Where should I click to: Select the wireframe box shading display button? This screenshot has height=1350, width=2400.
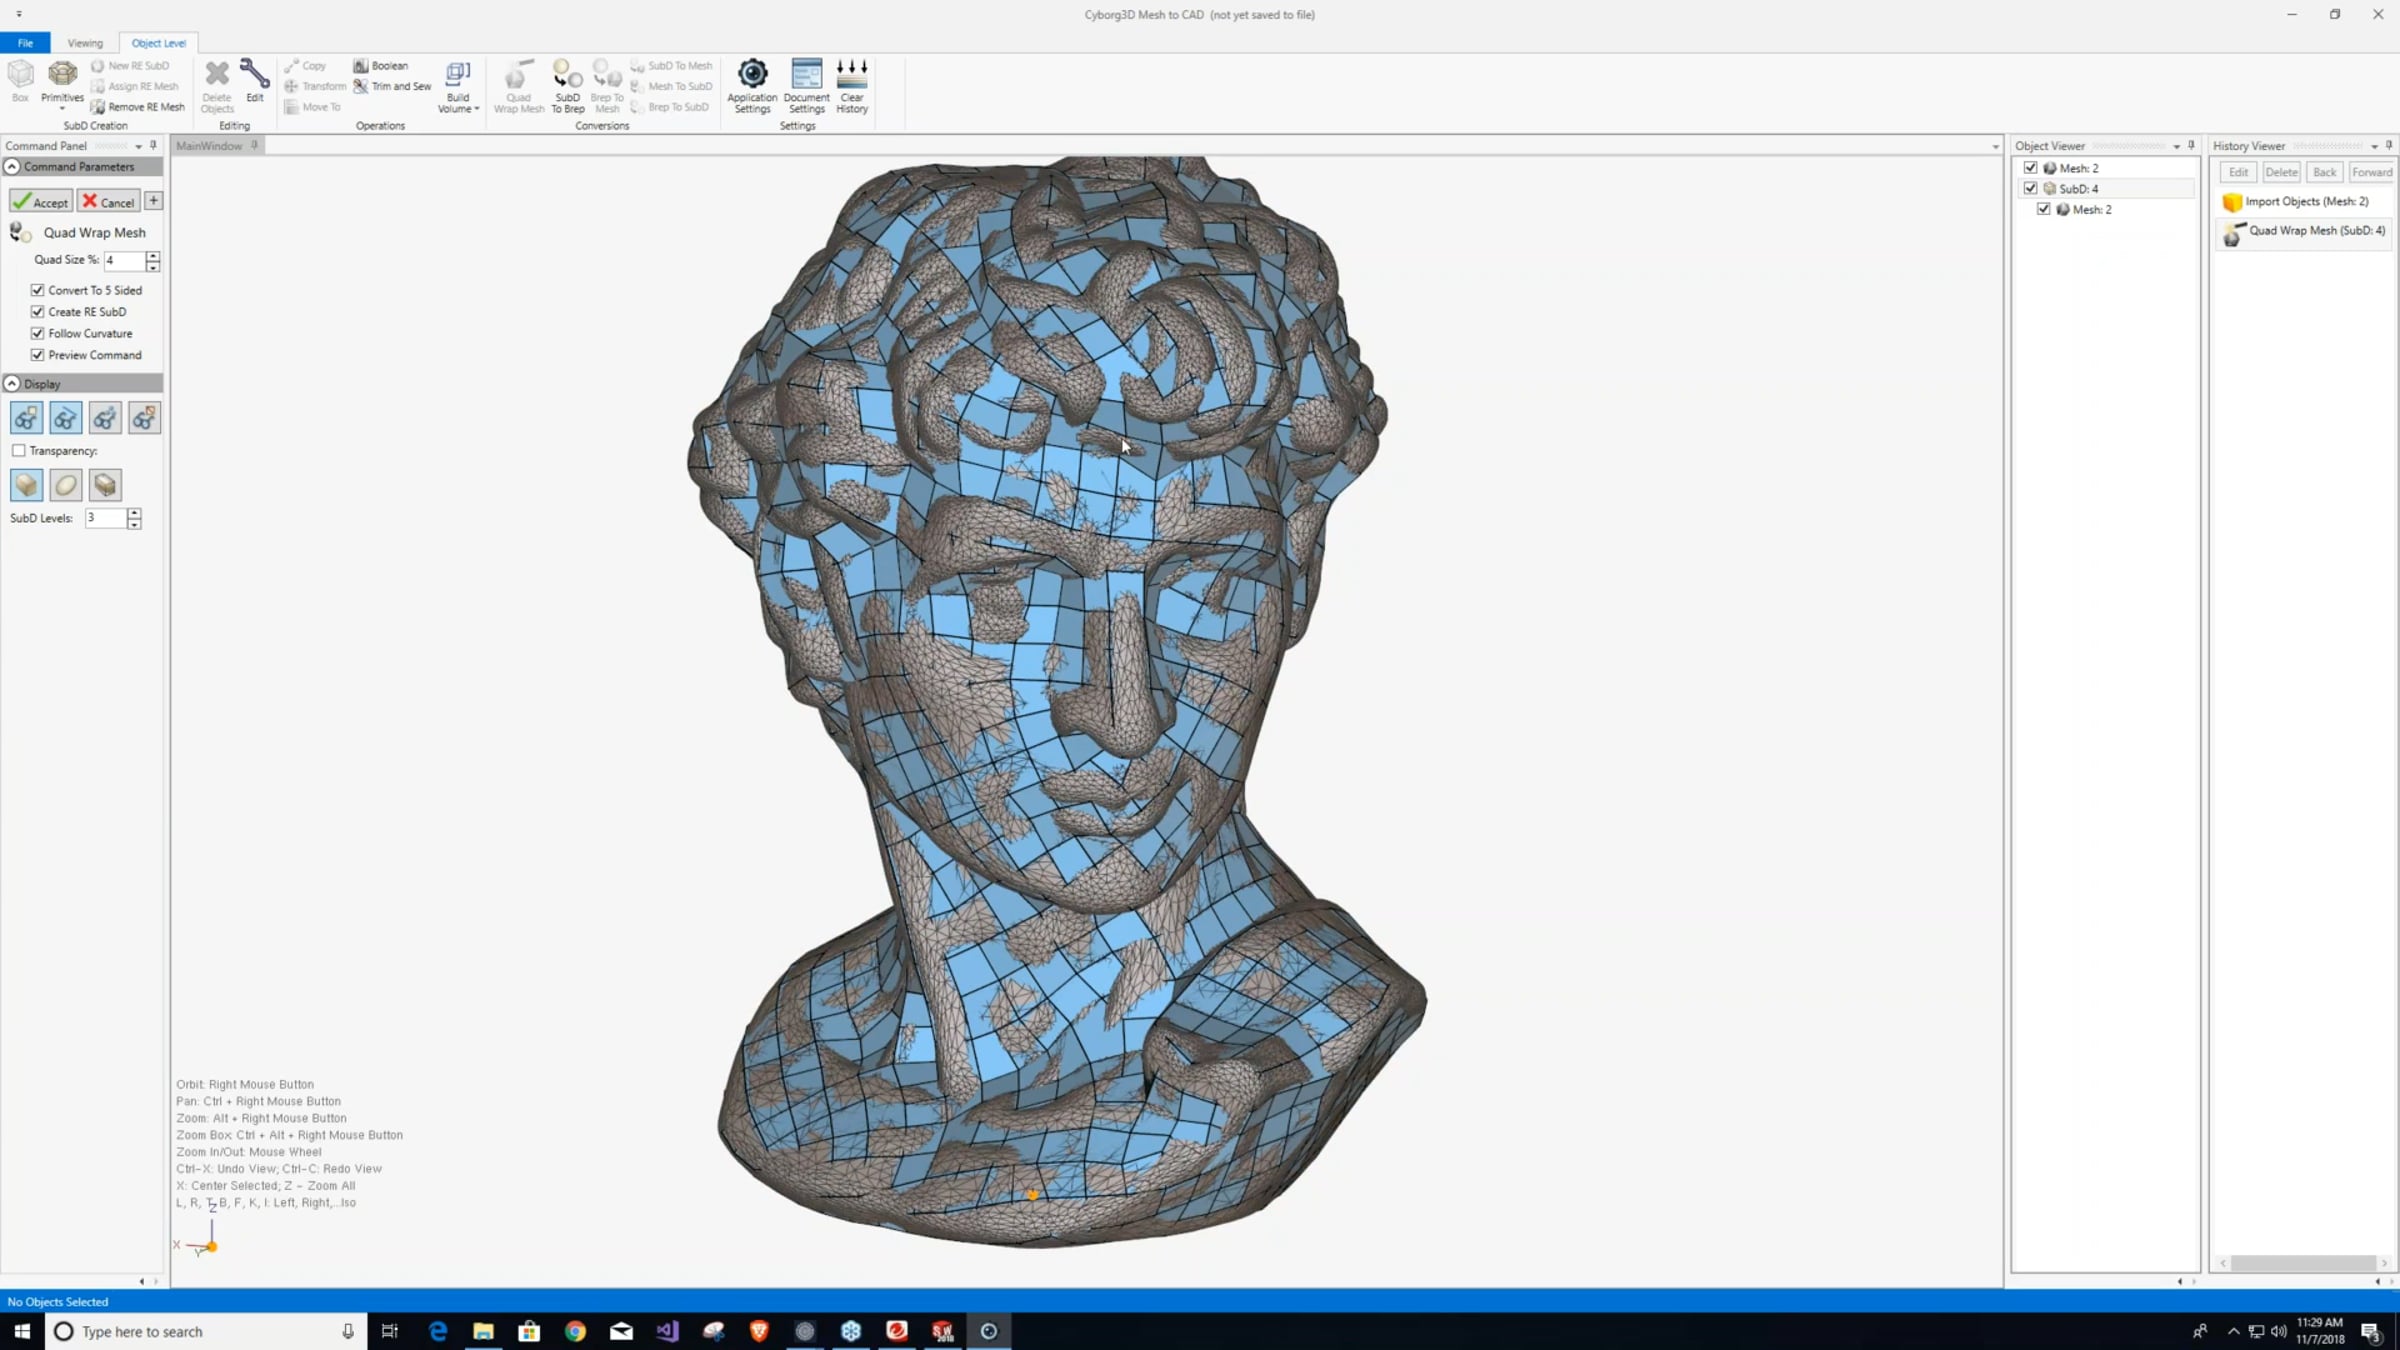pyautogui.click(x=105, y=485)
